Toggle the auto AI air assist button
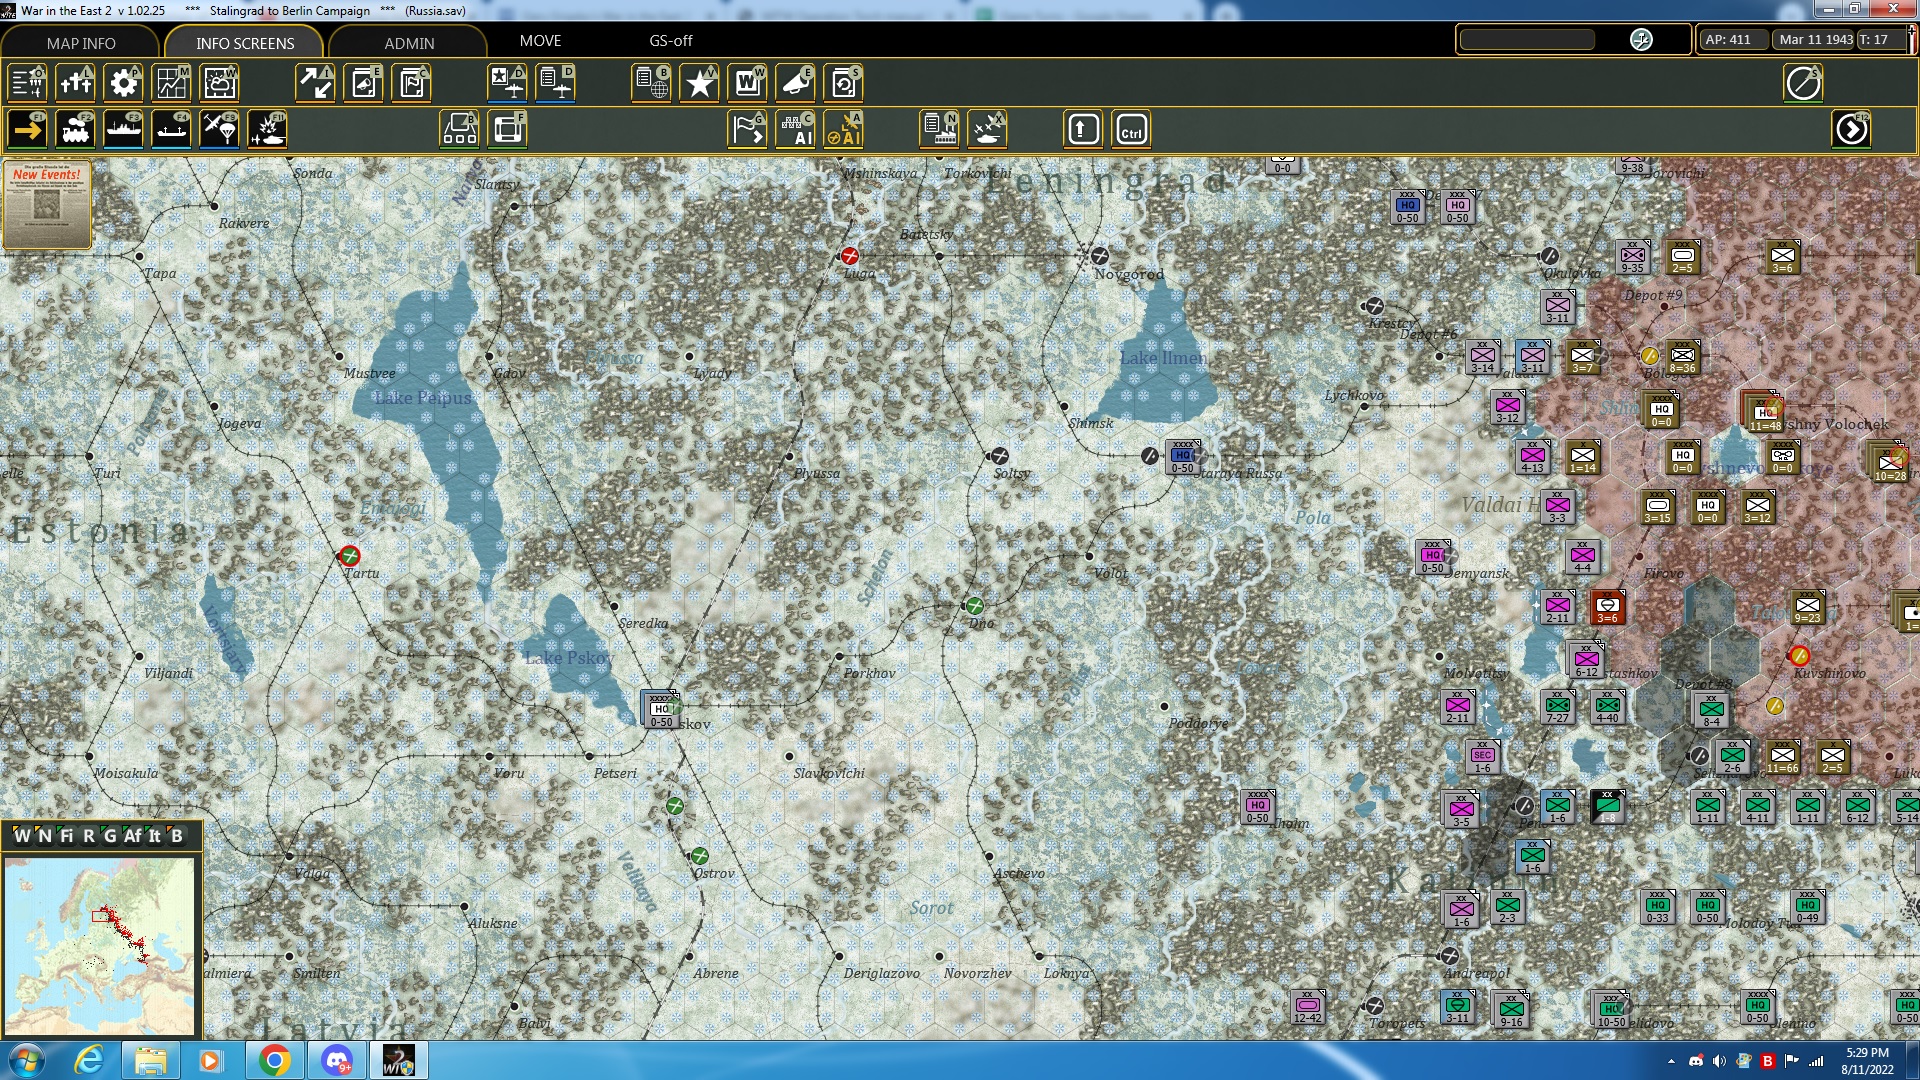The image size is (1920, 1080). coord(844,130)
